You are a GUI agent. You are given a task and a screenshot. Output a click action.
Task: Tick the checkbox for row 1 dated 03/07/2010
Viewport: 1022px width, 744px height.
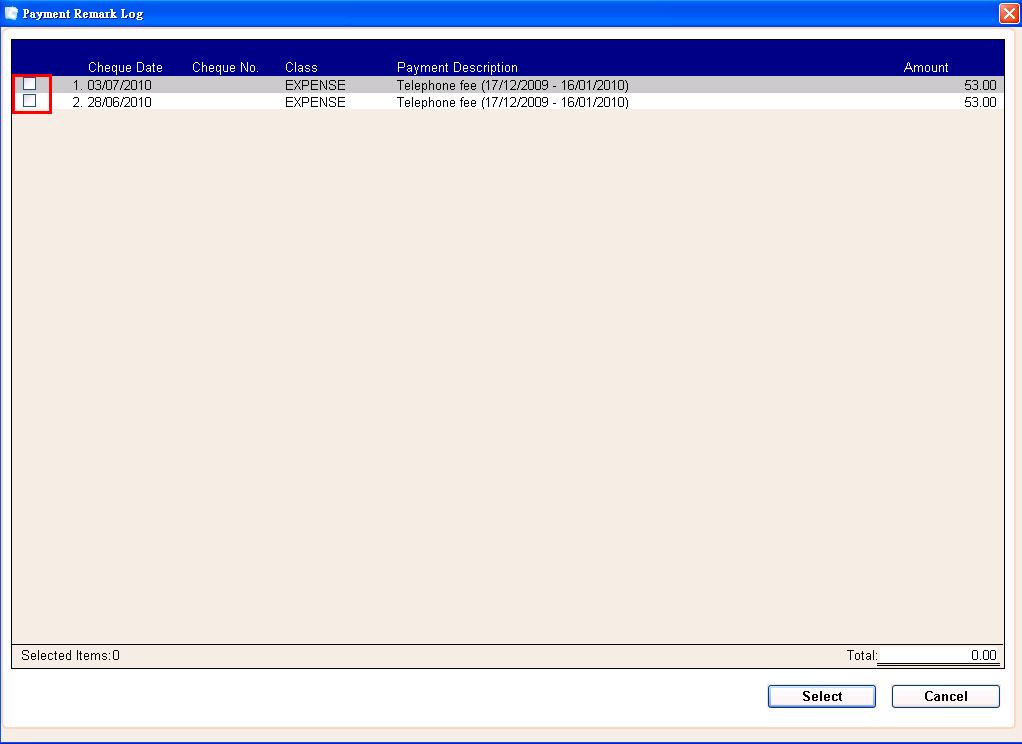pos(29,83)
